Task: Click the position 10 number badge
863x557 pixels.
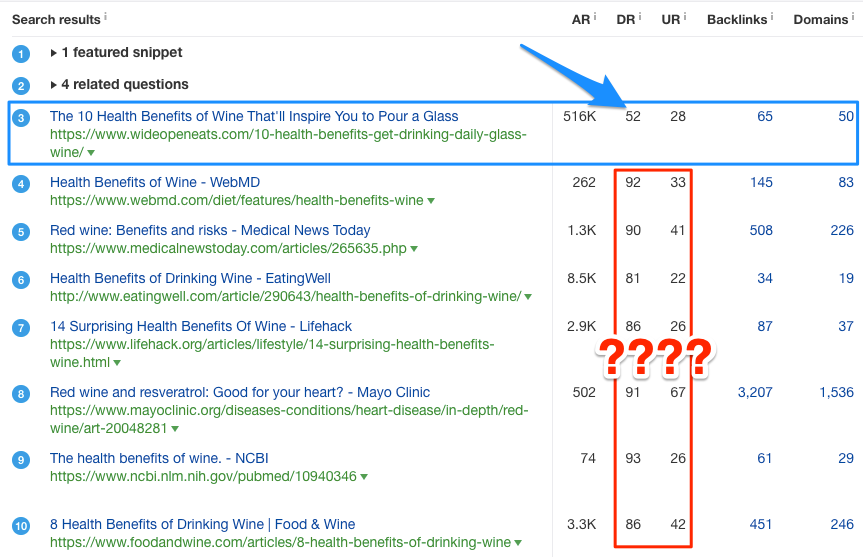Action: click(x=21, y=526)
